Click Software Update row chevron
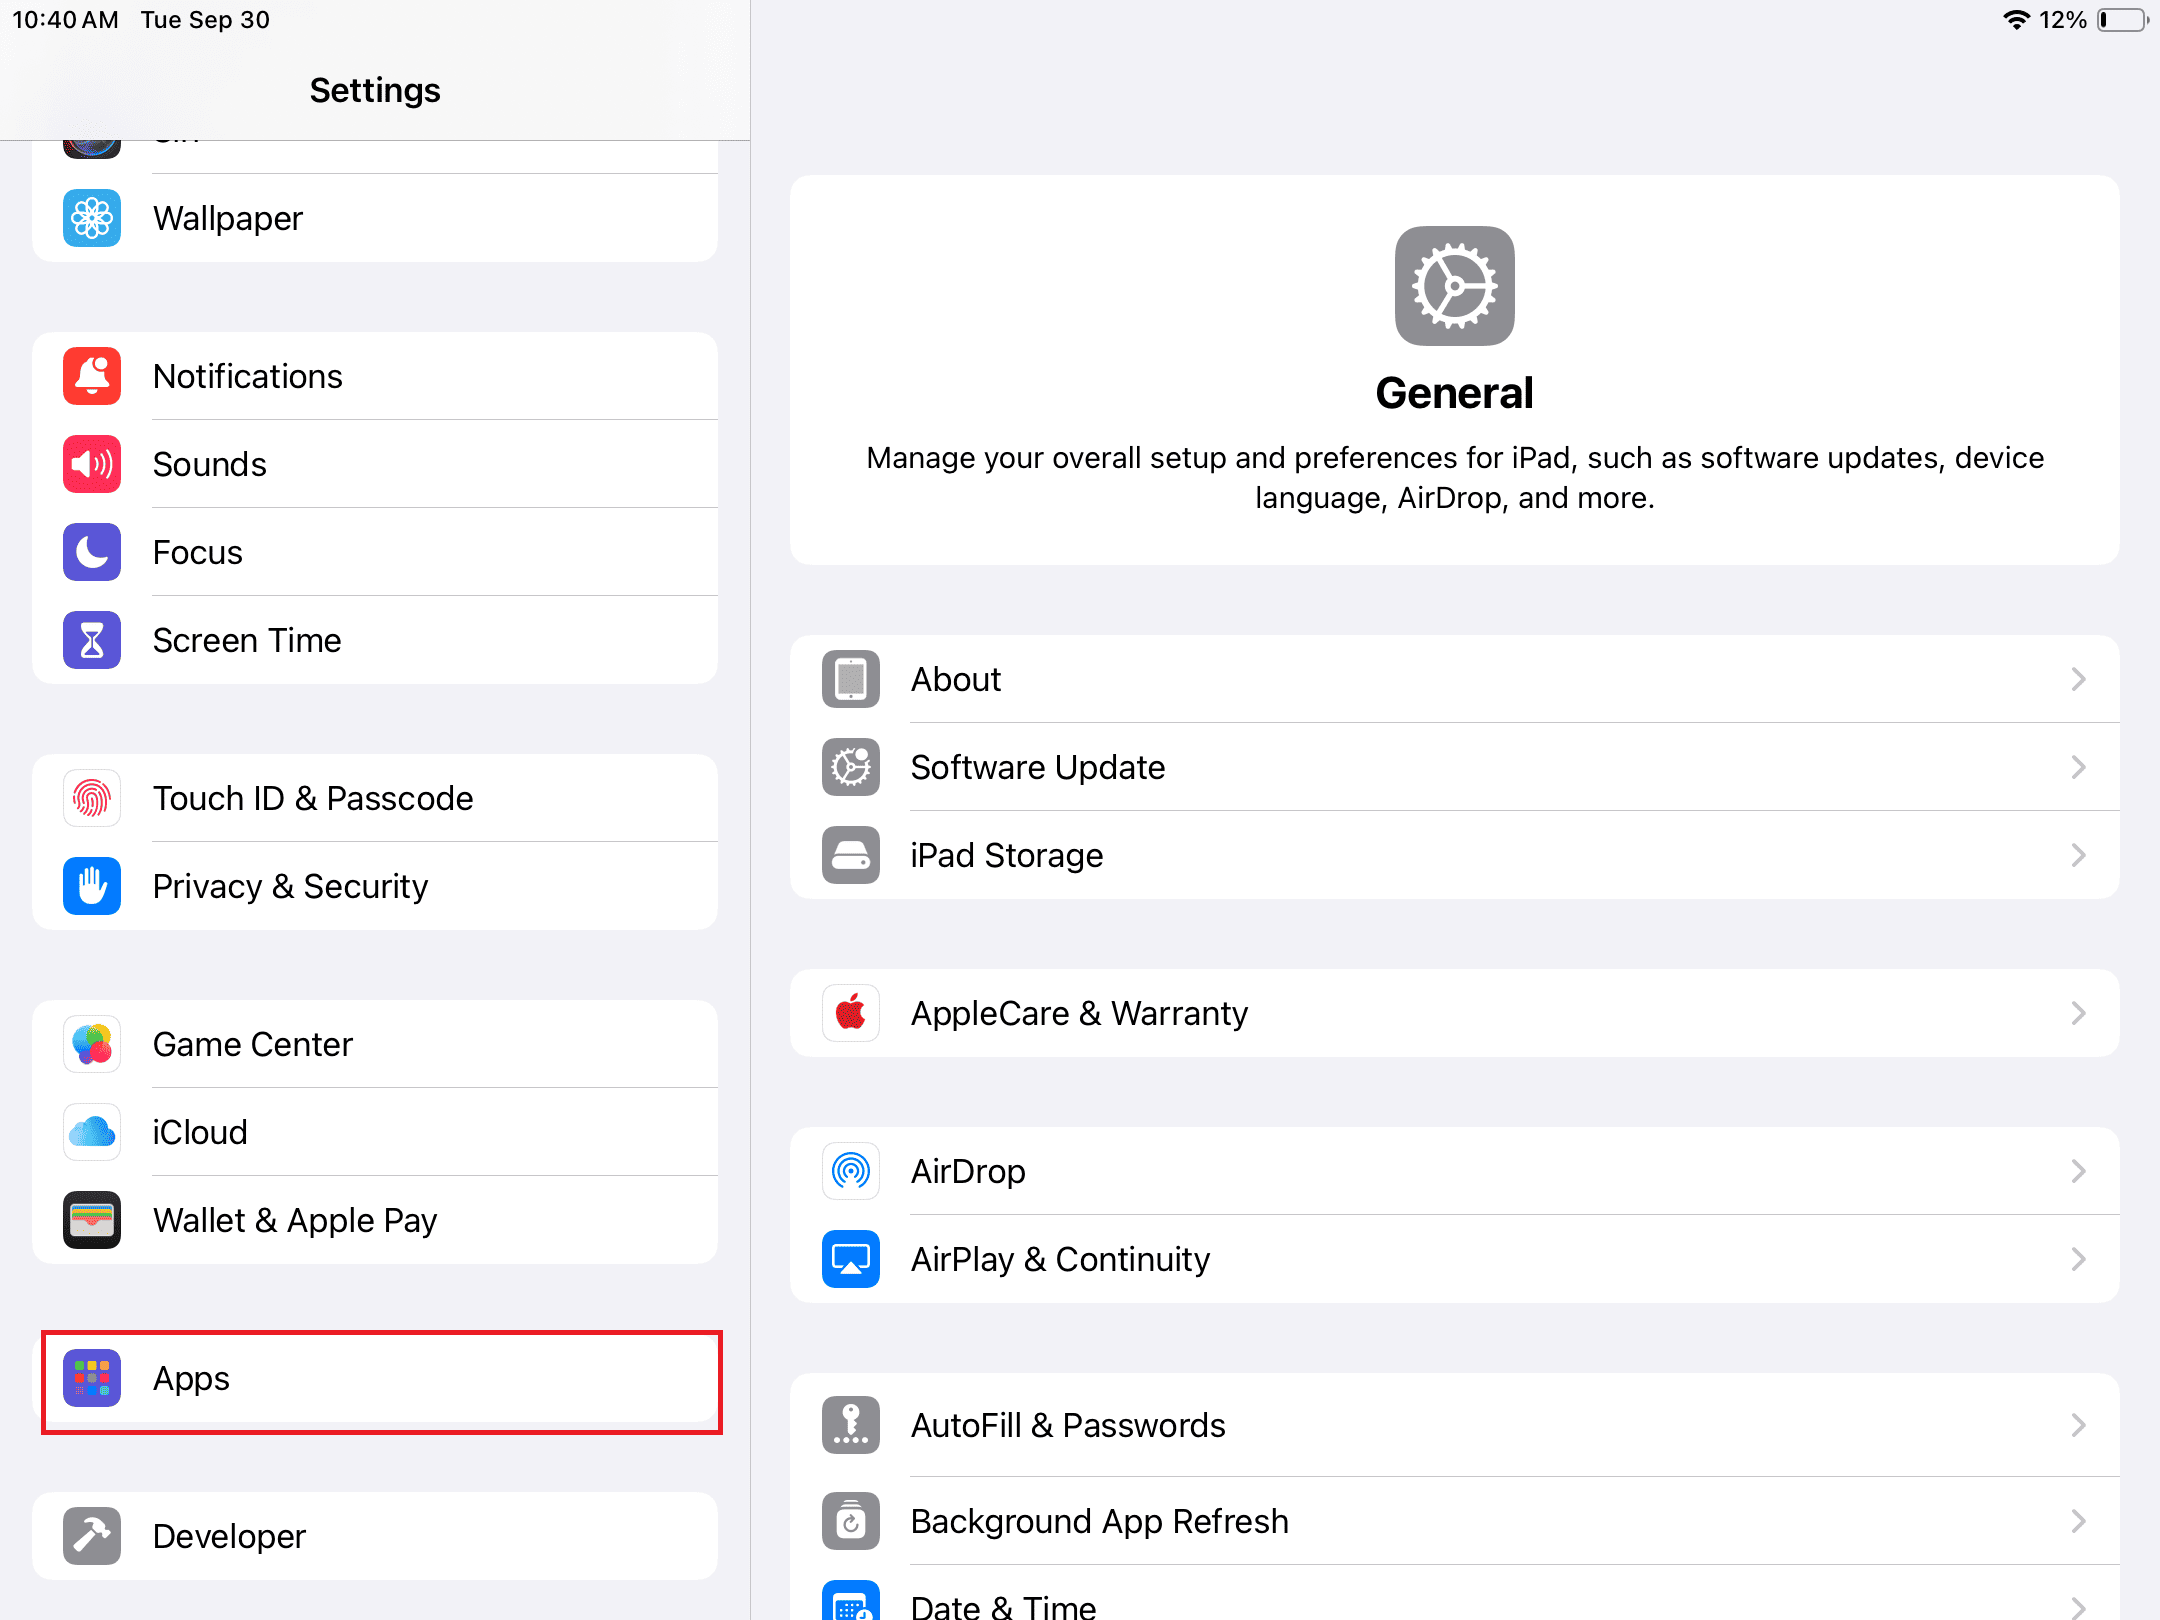The height and width of the screenshot is (1620, 2160). [x=2078, y=767]
